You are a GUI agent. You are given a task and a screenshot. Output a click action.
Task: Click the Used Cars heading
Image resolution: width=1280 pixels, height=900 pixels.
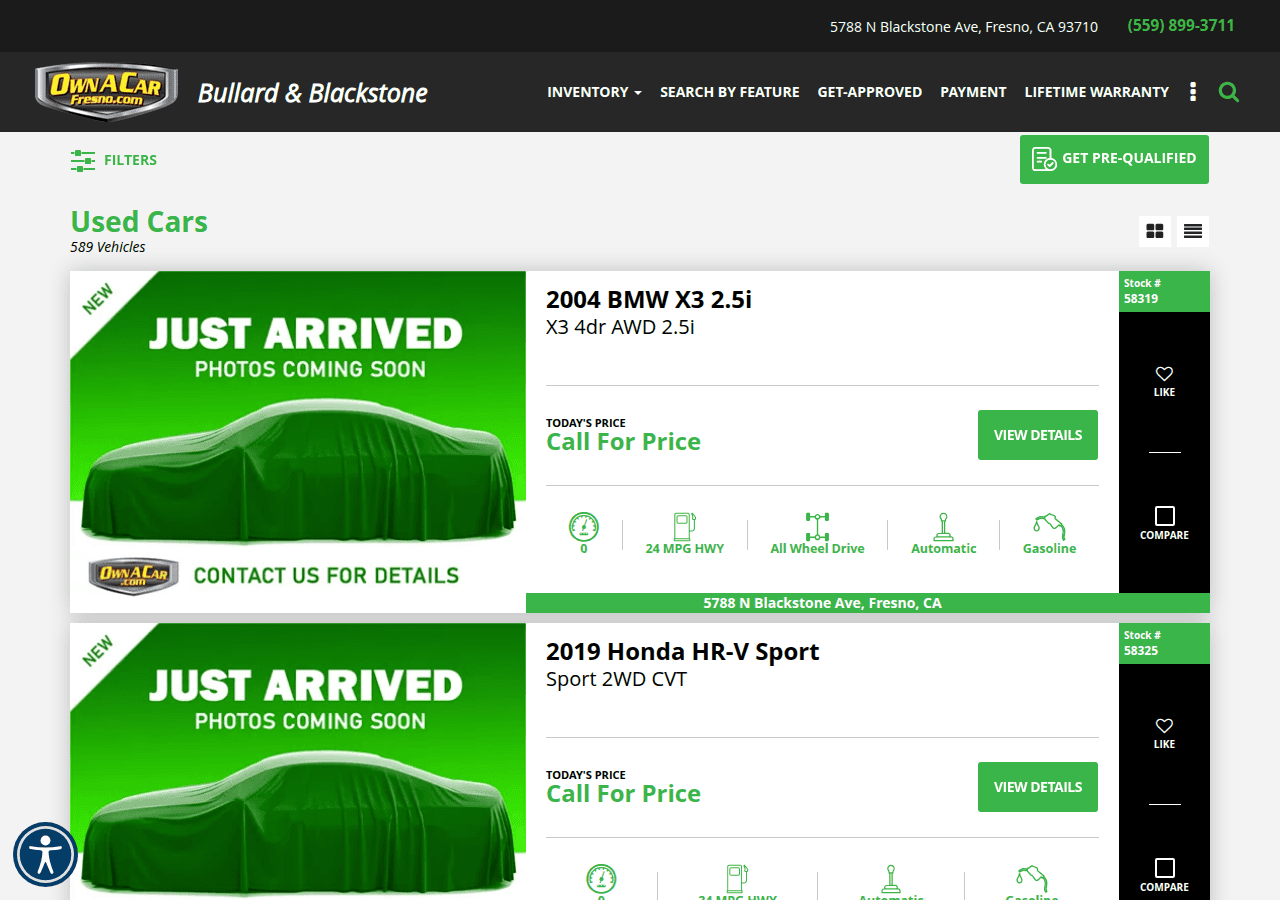click(x=139, y=221)
